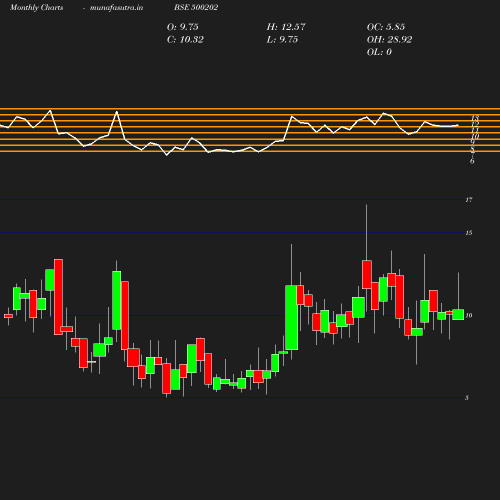Click the 'BSE 500202' symbol label
Viewport: 500px width, 500px height.
196,7
